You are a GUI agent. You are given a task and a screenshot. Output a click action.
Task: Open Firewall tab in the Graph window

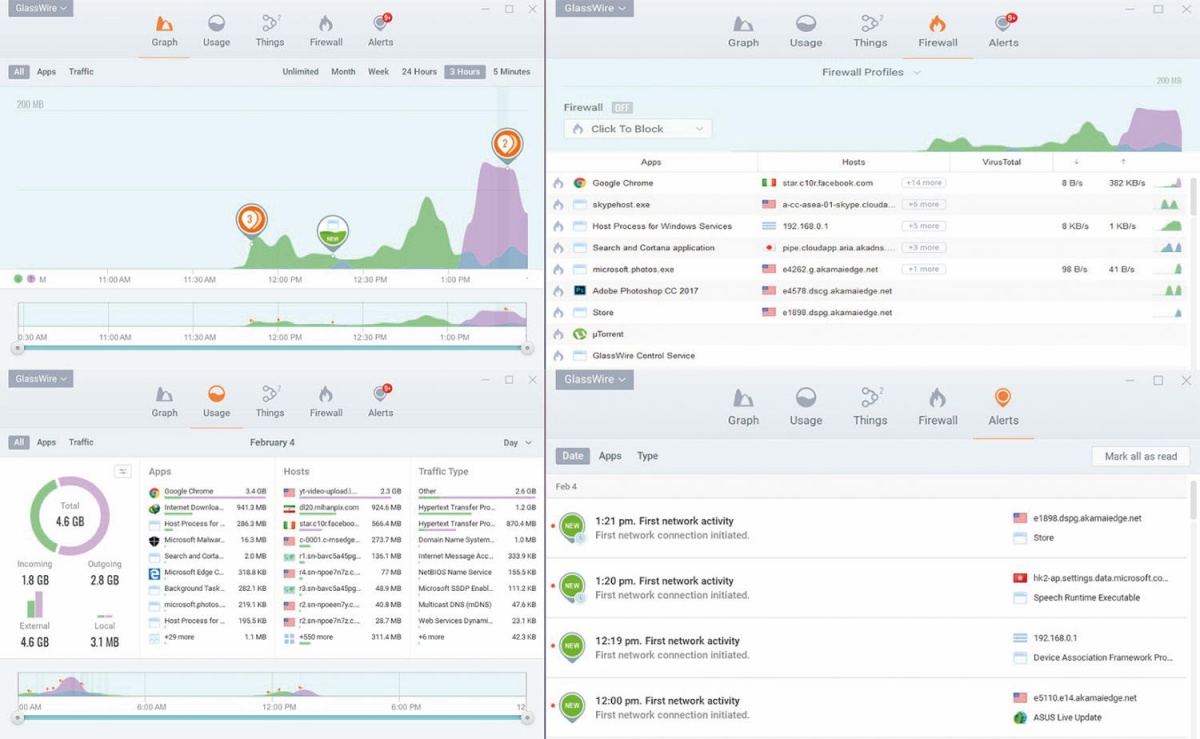pyautogui.click(x=326, y=30)
